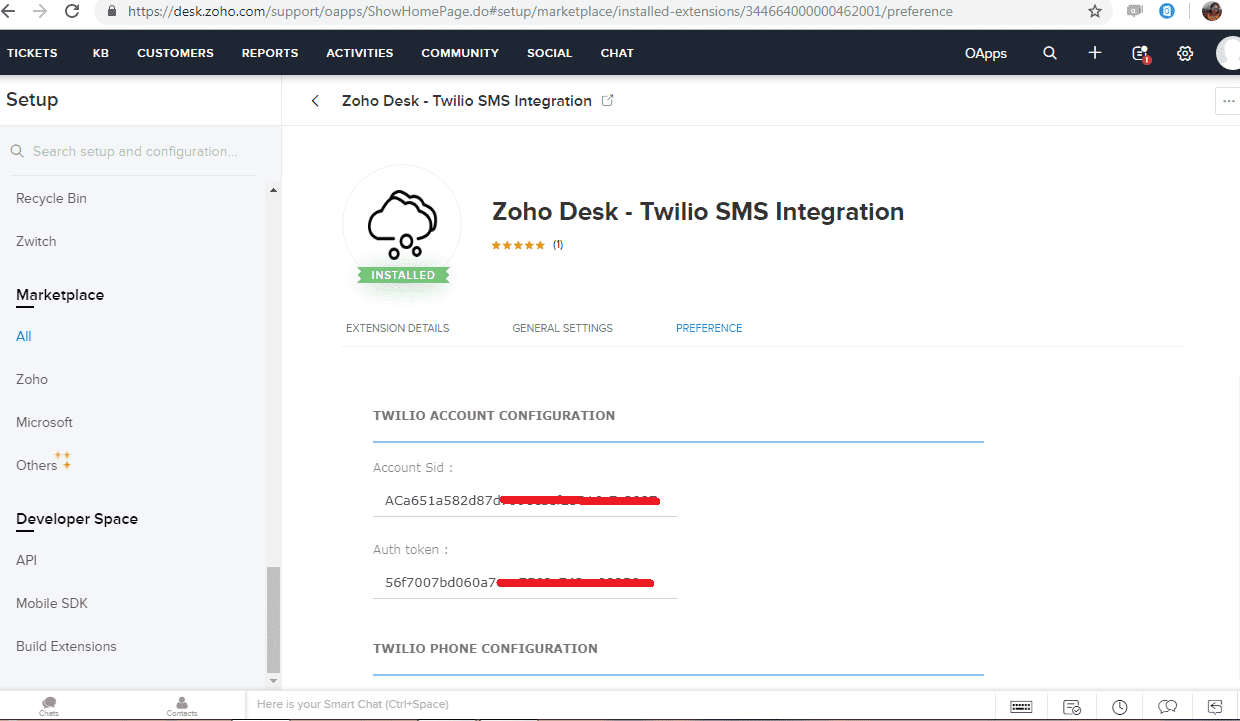Select the PREFERENCE tab
This screenshot has height=721, width=1240.
(x=709, y=328)
